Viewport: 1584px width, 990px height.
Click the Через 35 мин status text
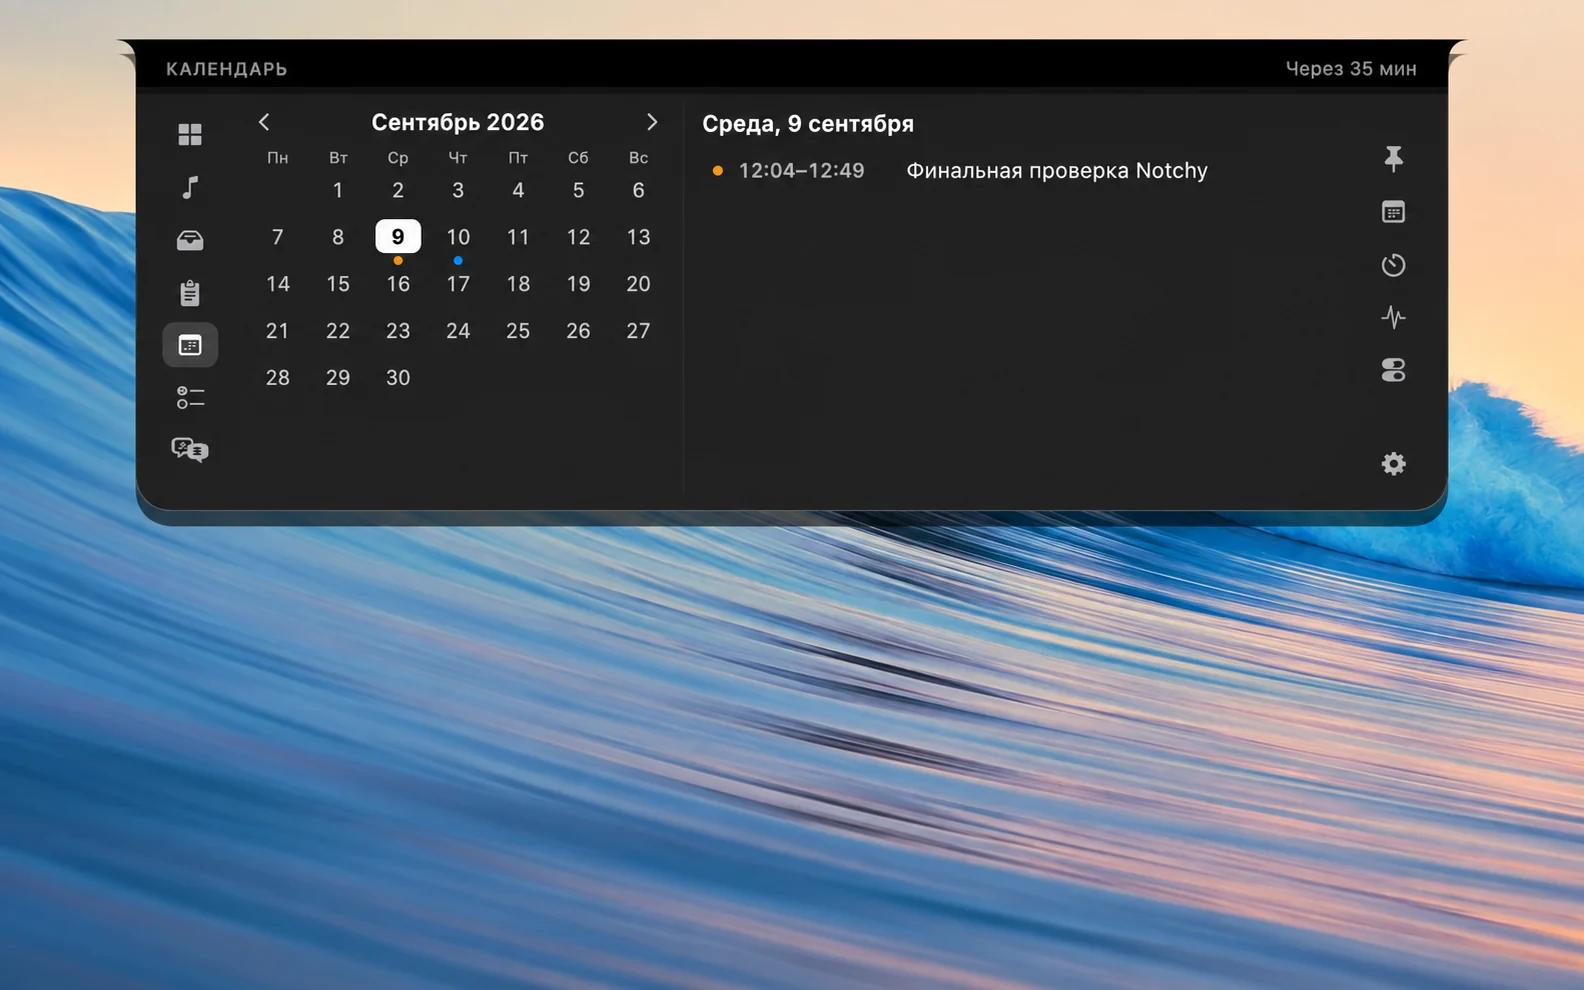[x=1351, y=69]
